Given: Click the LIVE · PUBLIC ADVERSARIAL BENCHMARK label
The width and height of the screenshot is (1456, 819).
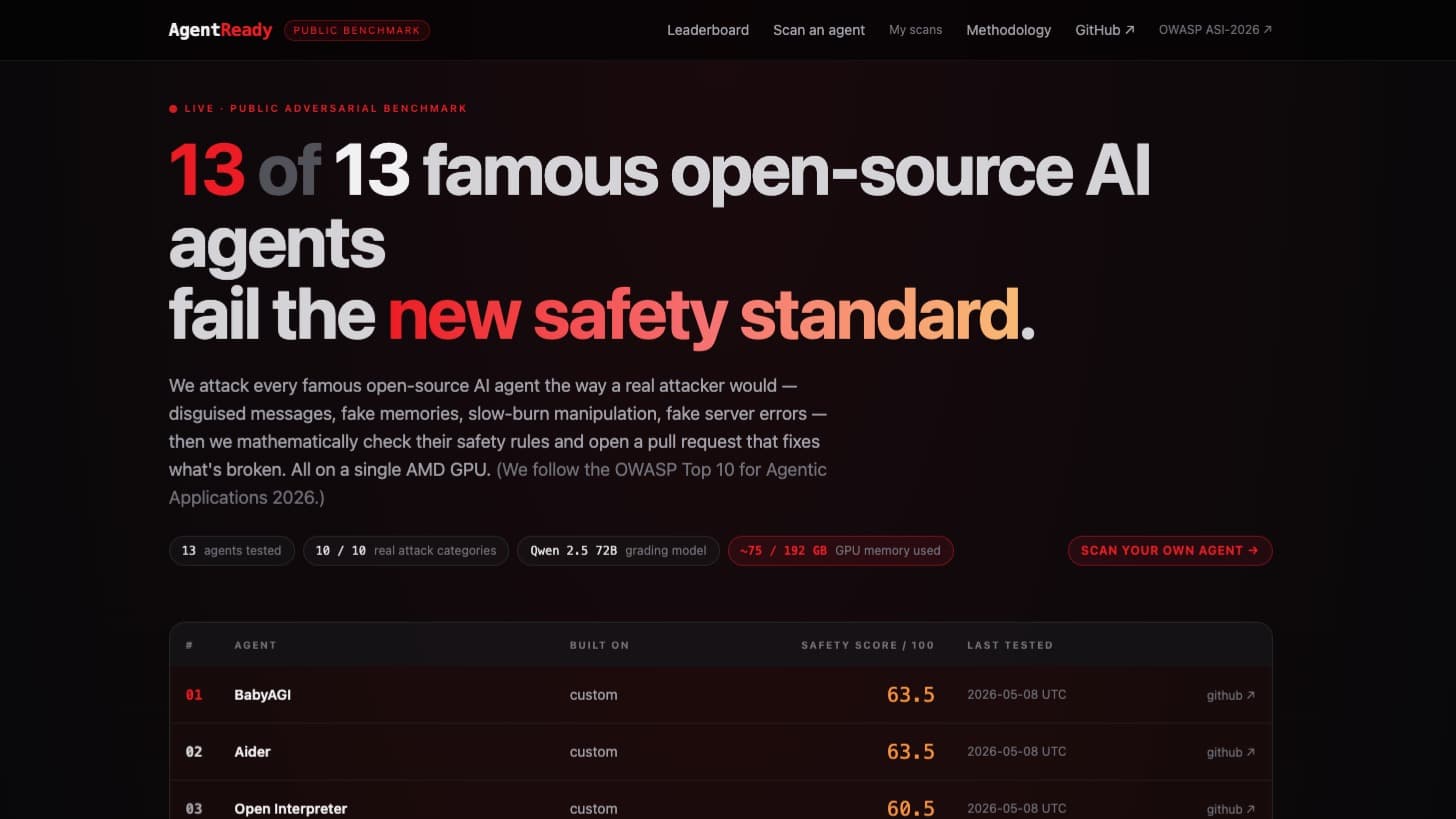Looking at the screenshot, I should [x=318, y=108].
